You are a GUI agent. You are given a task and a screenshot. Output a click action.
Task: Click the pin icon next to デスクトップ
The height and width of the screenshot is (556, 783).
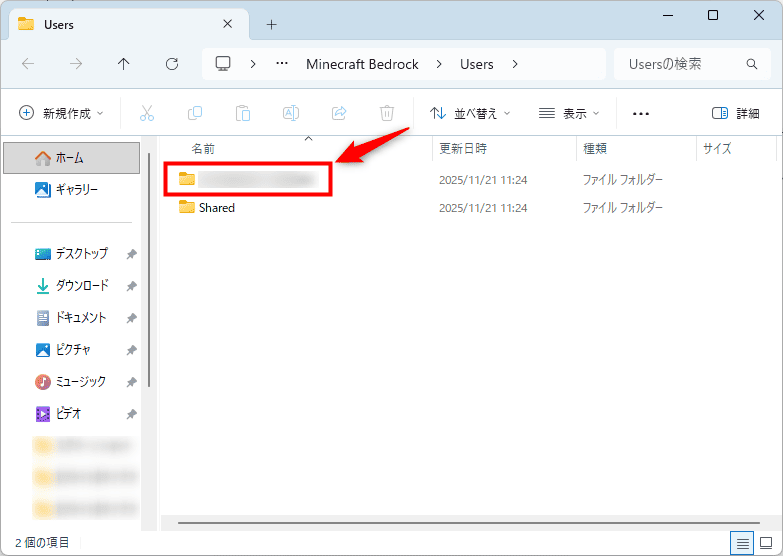[131, 254]
